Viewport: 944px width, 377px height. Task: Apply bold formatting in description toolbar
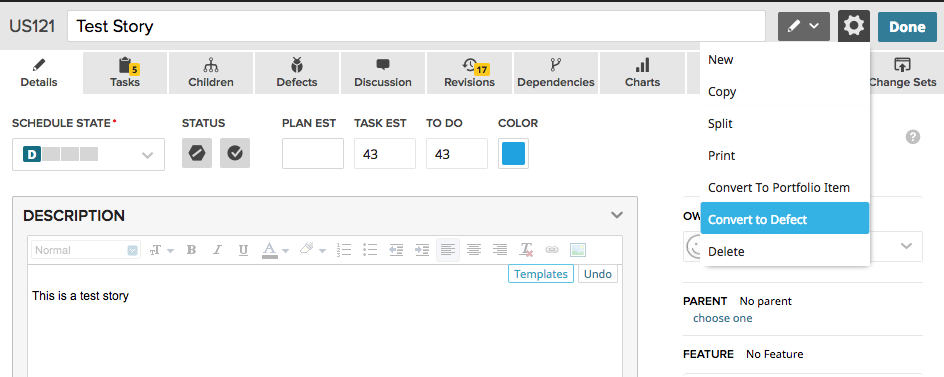point(191,250)
